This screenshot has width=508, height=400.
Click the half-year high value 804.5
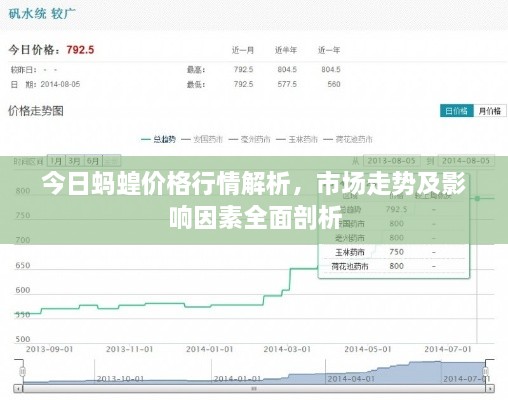[x=287, y=69]
